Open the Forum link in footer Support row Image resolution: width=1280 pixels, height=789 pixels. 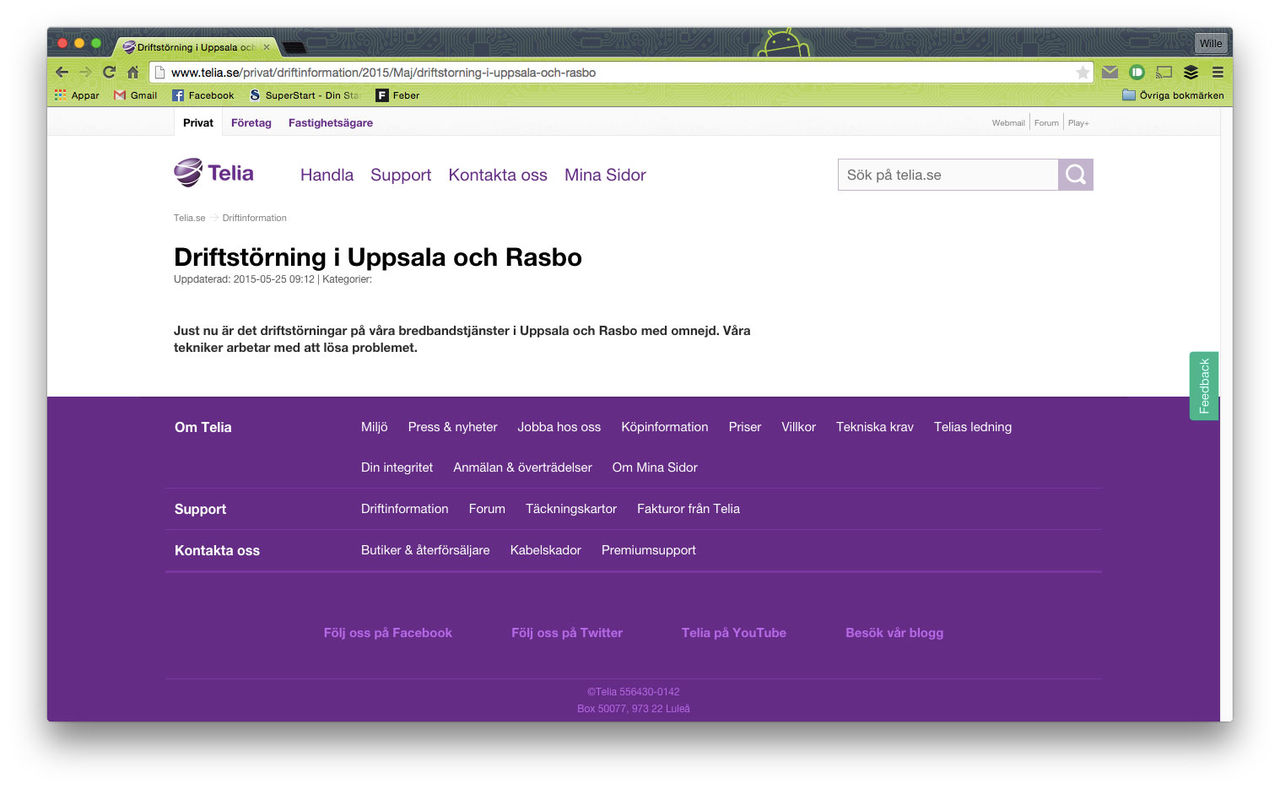point(487,509)
